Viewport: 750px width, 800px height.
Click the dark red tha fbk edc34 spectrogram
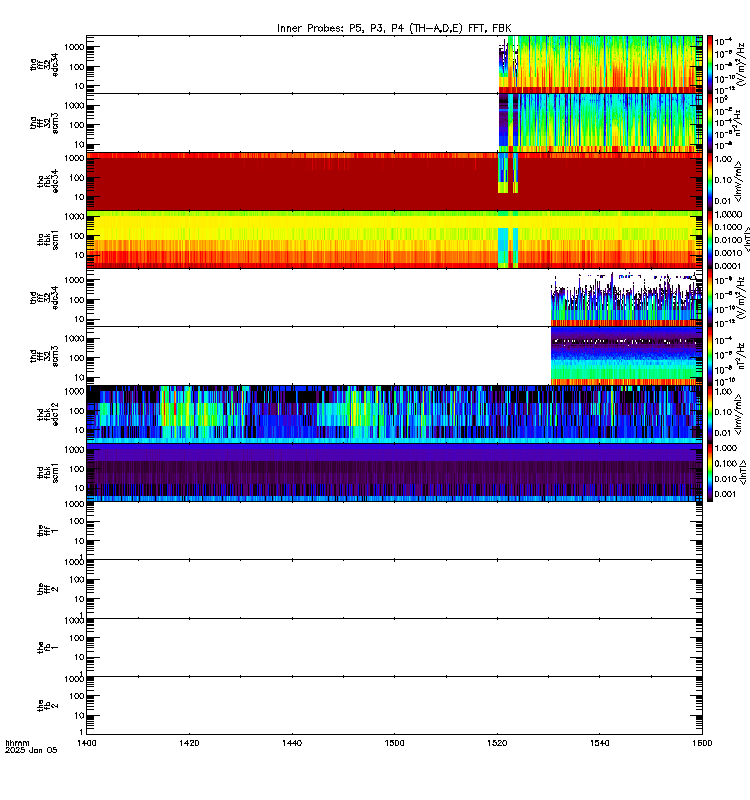(x=394, y=181)
